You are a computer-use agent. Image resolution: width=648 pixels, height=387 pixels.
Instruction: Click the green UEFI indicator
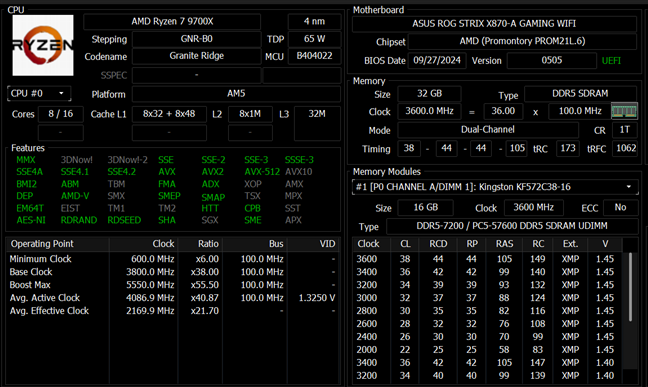(611, 61)
